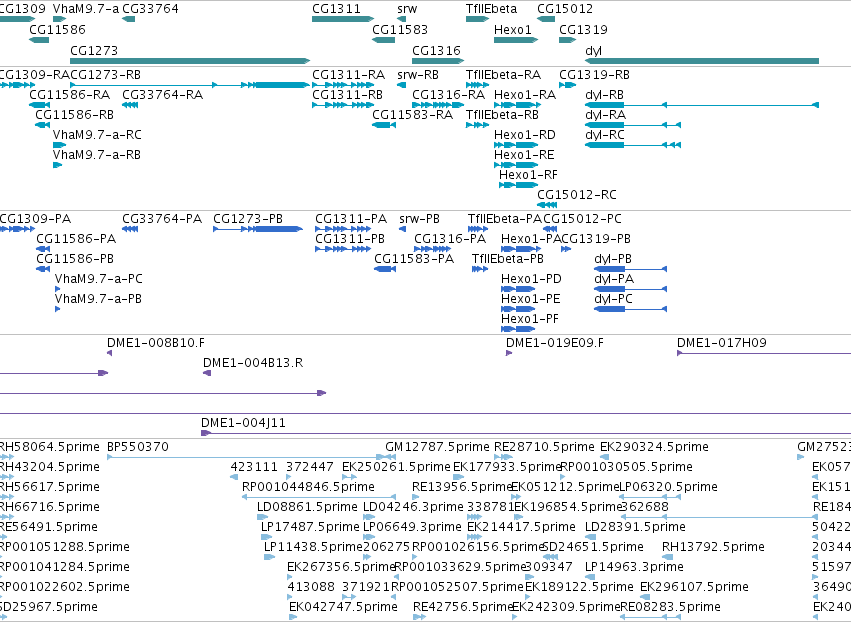The height and width of the screenshot is (622, 851).
Task: Select transcript CG1319-RB
Action: [568, 85]
